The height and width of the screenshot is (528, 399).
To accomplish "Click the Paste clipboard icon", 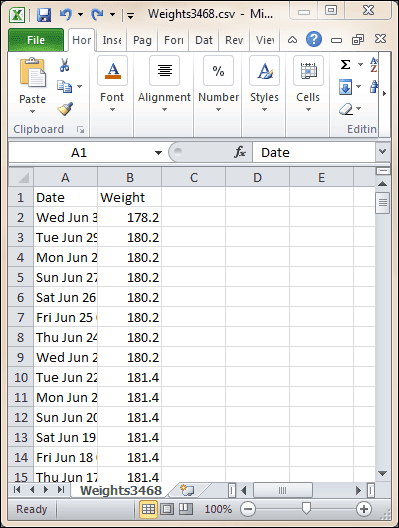I will click(33, 72).
